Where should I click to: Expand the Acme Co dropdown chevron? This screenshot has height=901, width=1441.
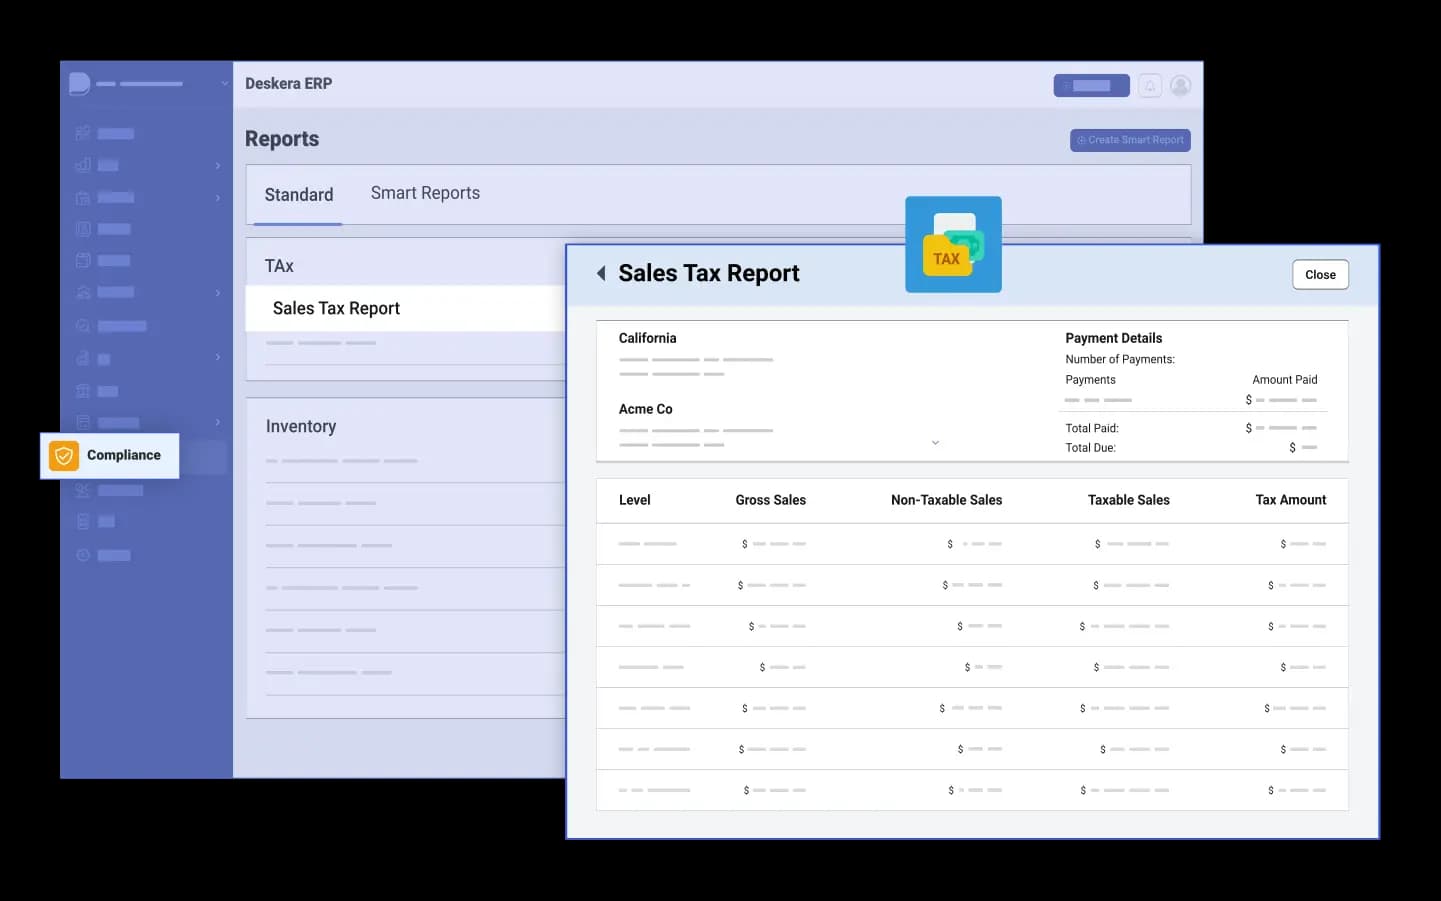(x=935, y=442)
